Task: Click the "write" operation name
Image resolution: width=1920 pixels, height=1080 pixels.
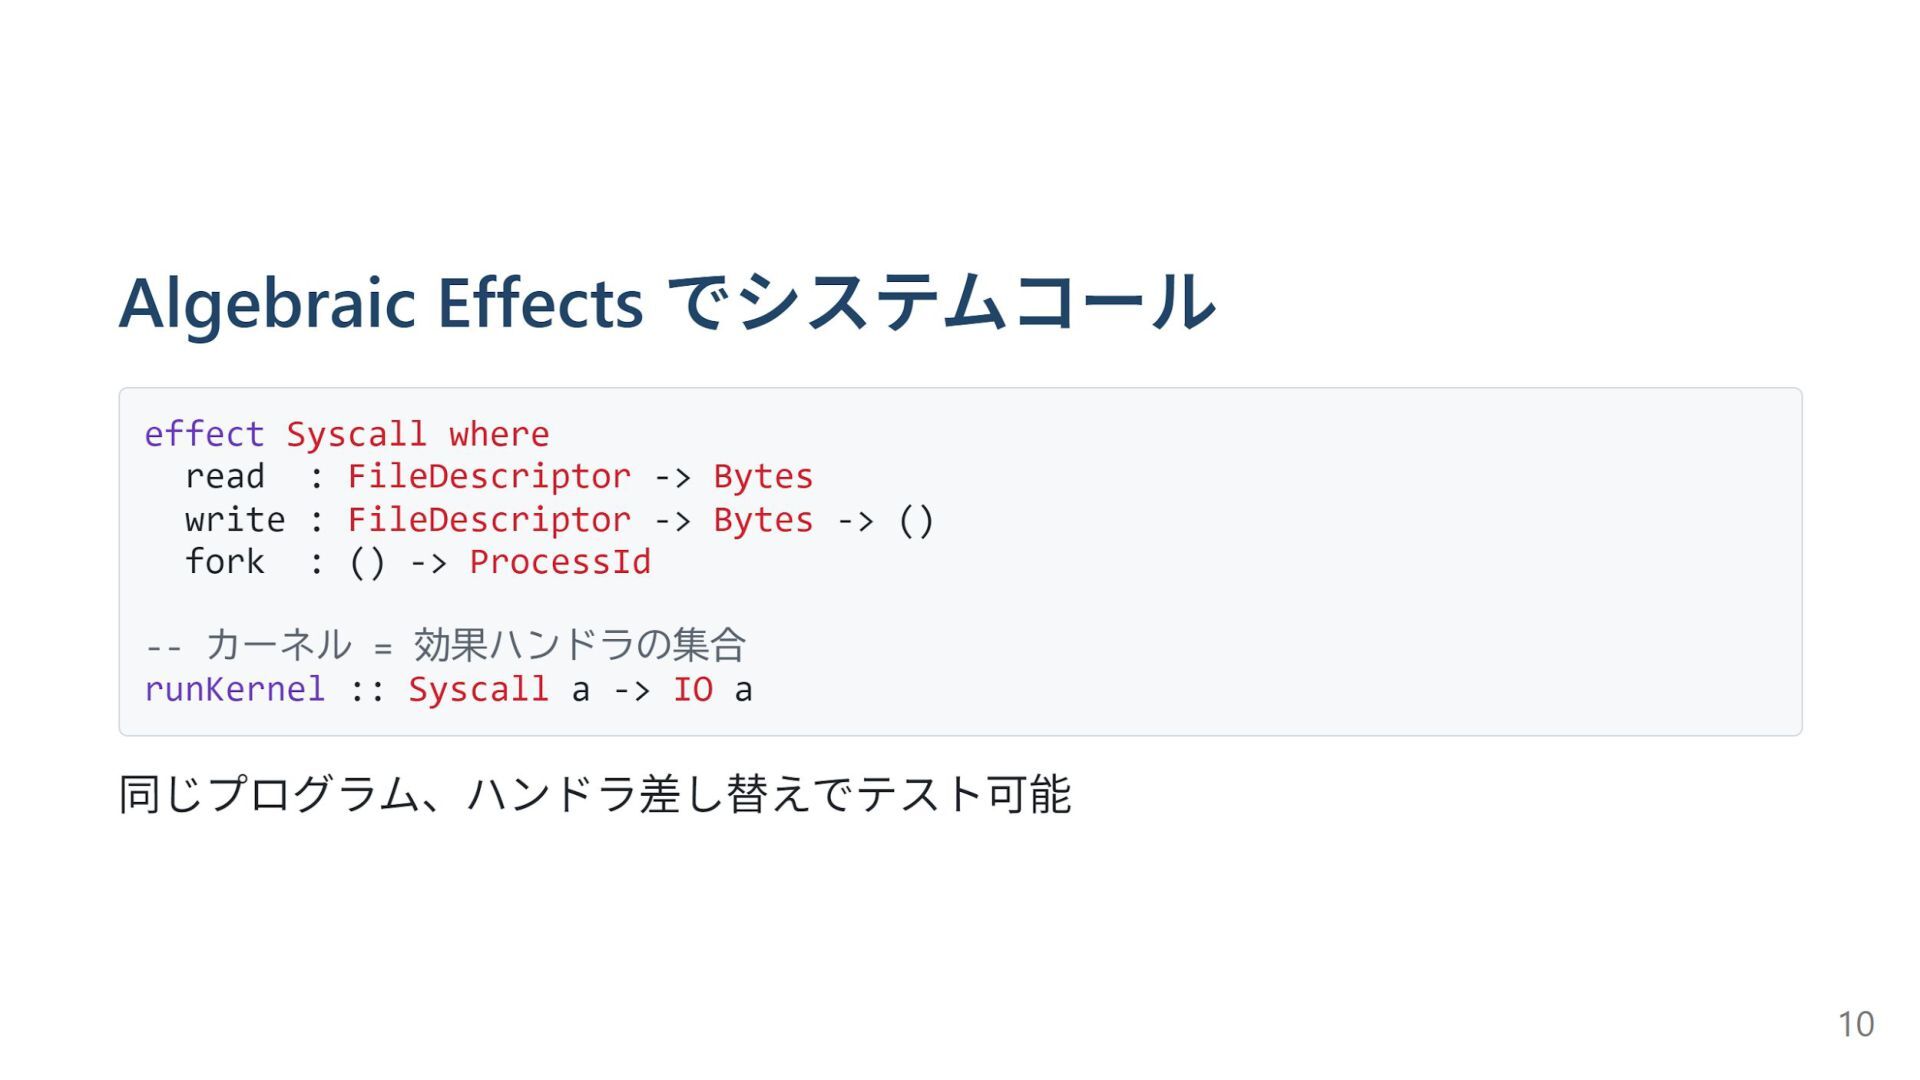Action: click(x=234, y=520)
